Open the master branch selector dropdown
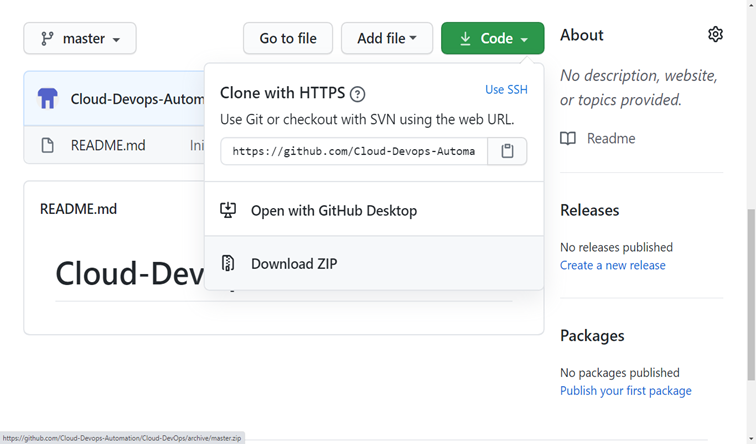756x444 pixels. [x=80, y=38]
